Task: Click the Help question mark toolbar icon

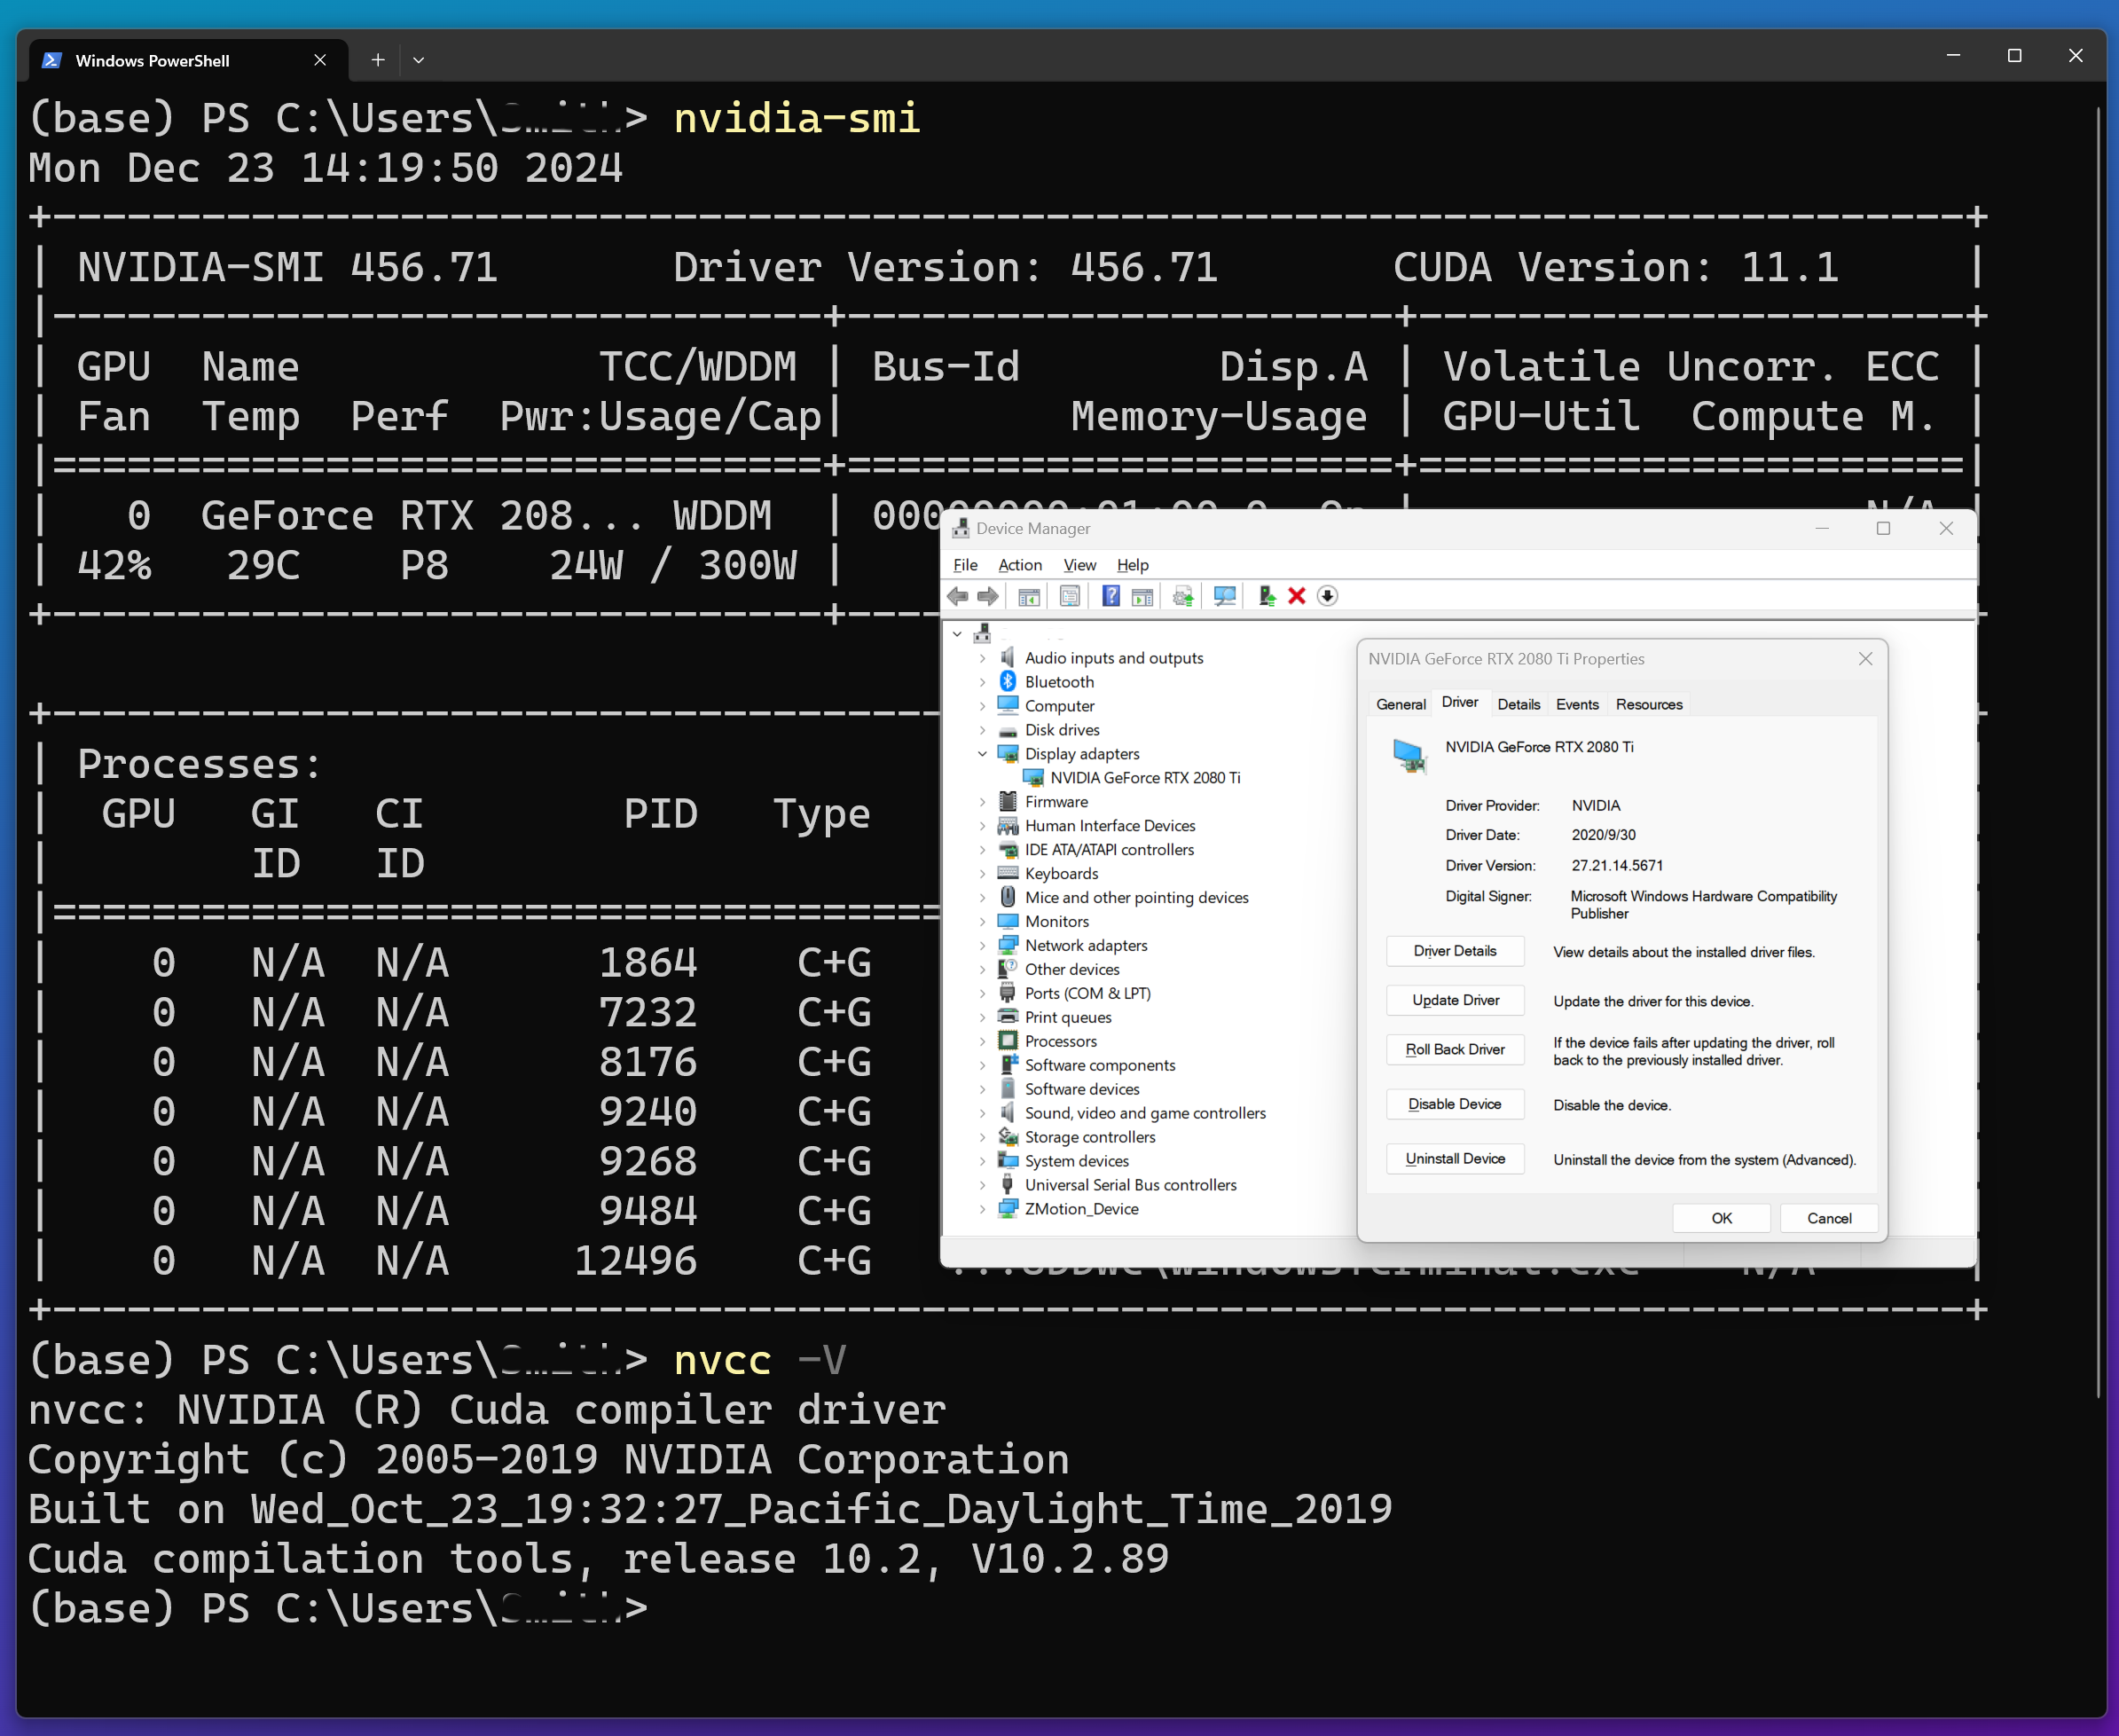Action: (1110, 596)
